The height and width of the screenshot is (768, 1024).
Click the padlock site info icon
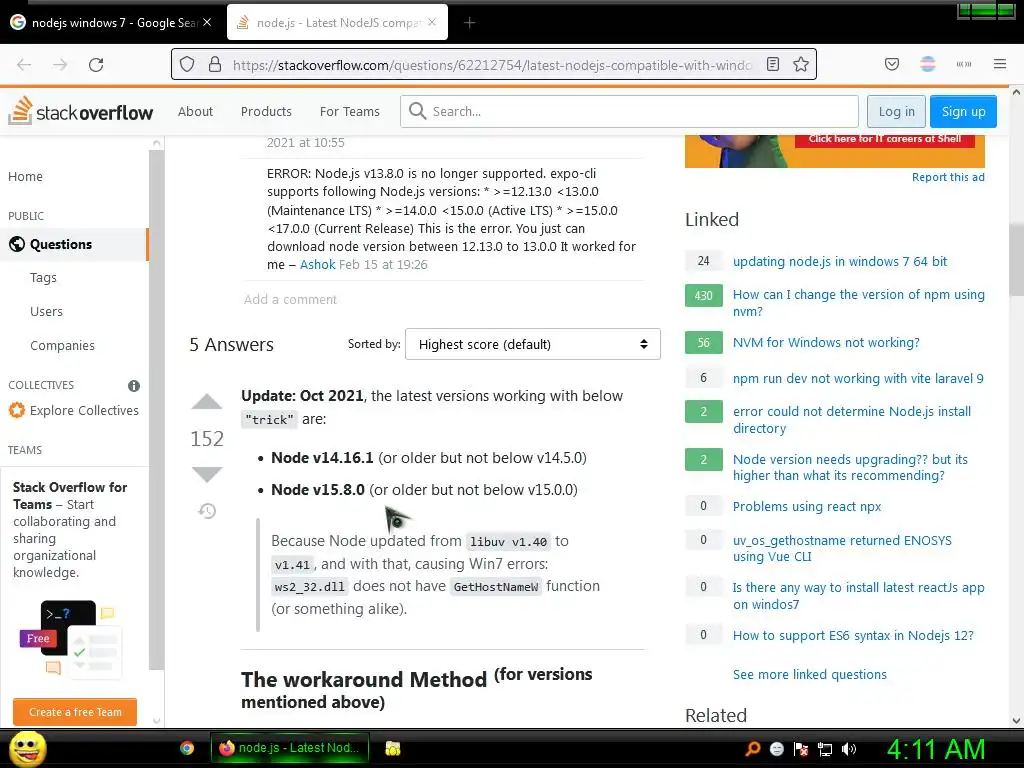[x=215, y=65]
